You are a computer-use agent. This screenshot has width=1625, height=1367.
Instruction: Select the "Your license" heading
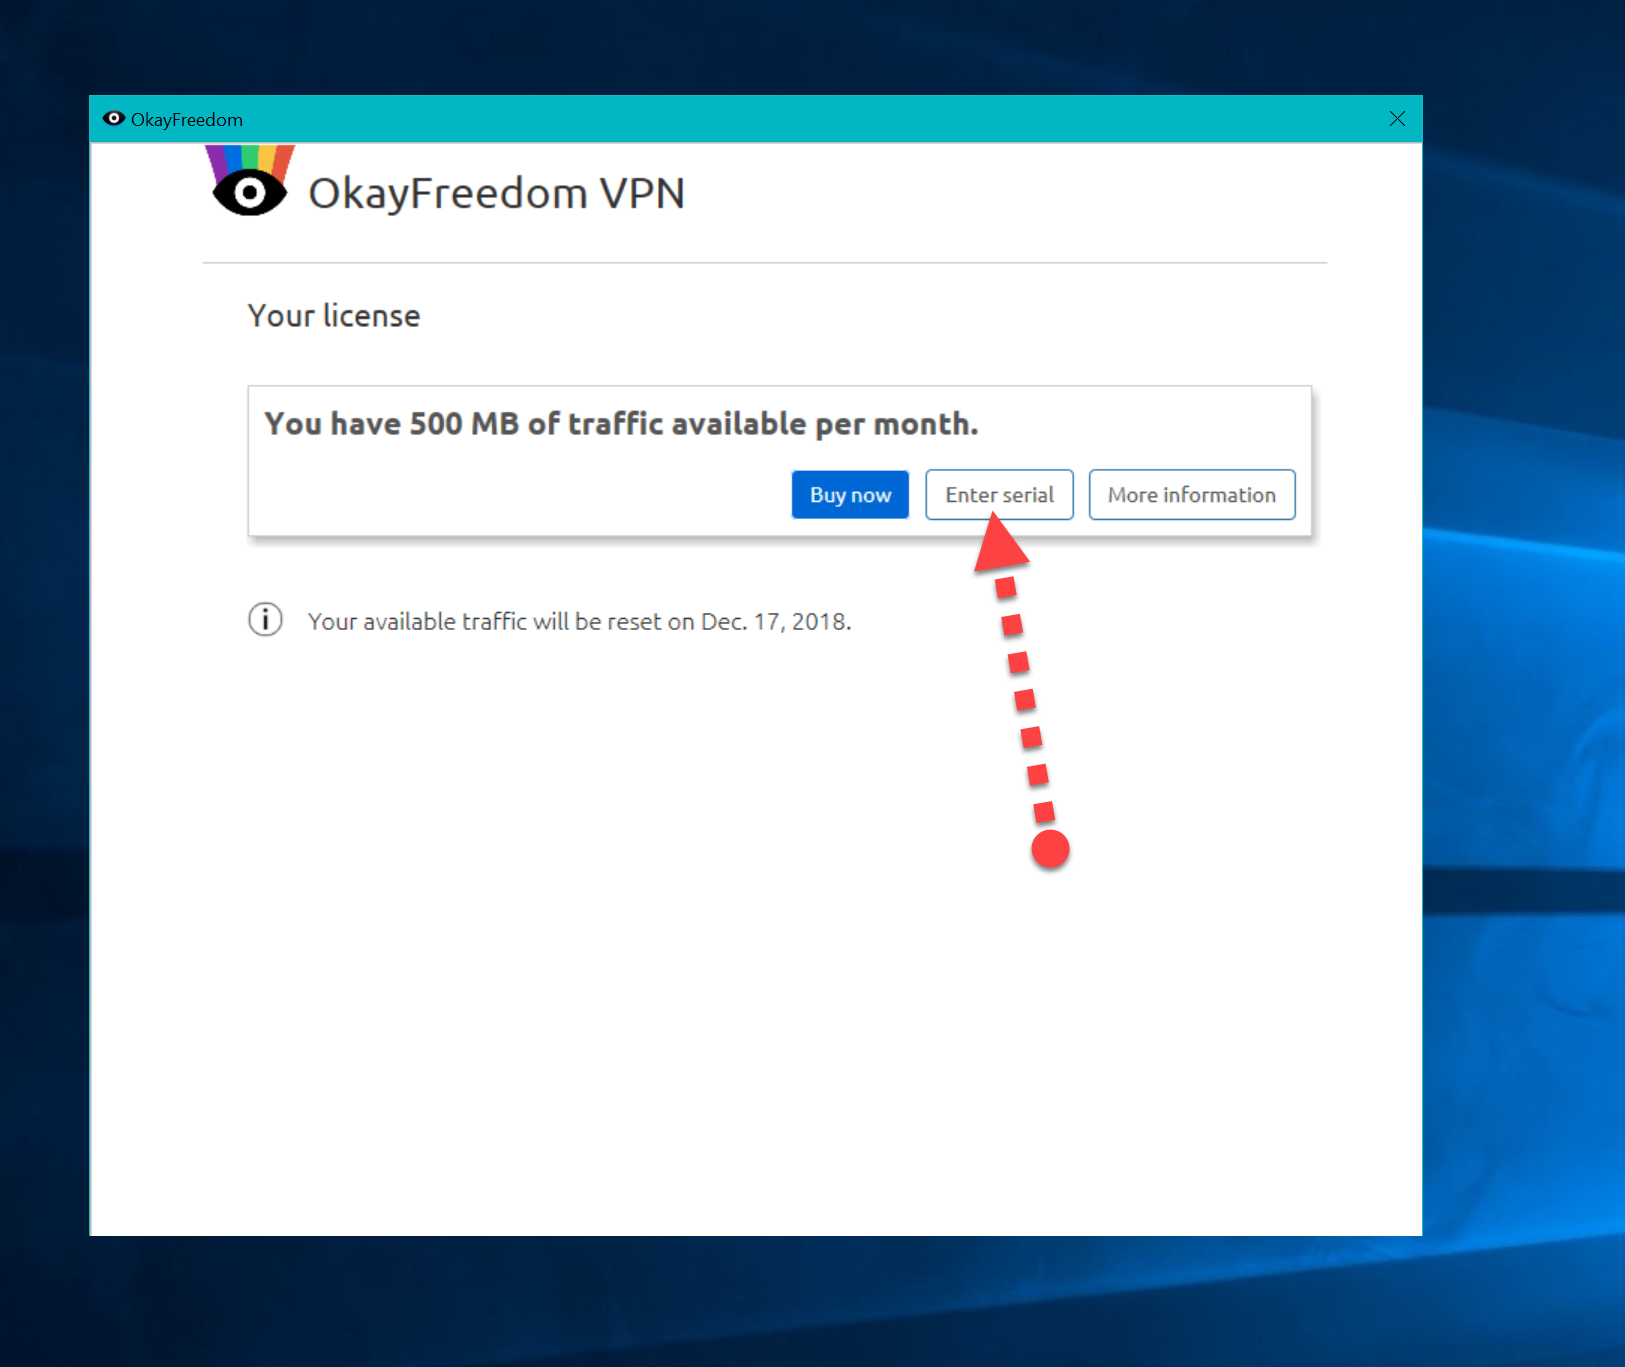(x=334, y=316)
